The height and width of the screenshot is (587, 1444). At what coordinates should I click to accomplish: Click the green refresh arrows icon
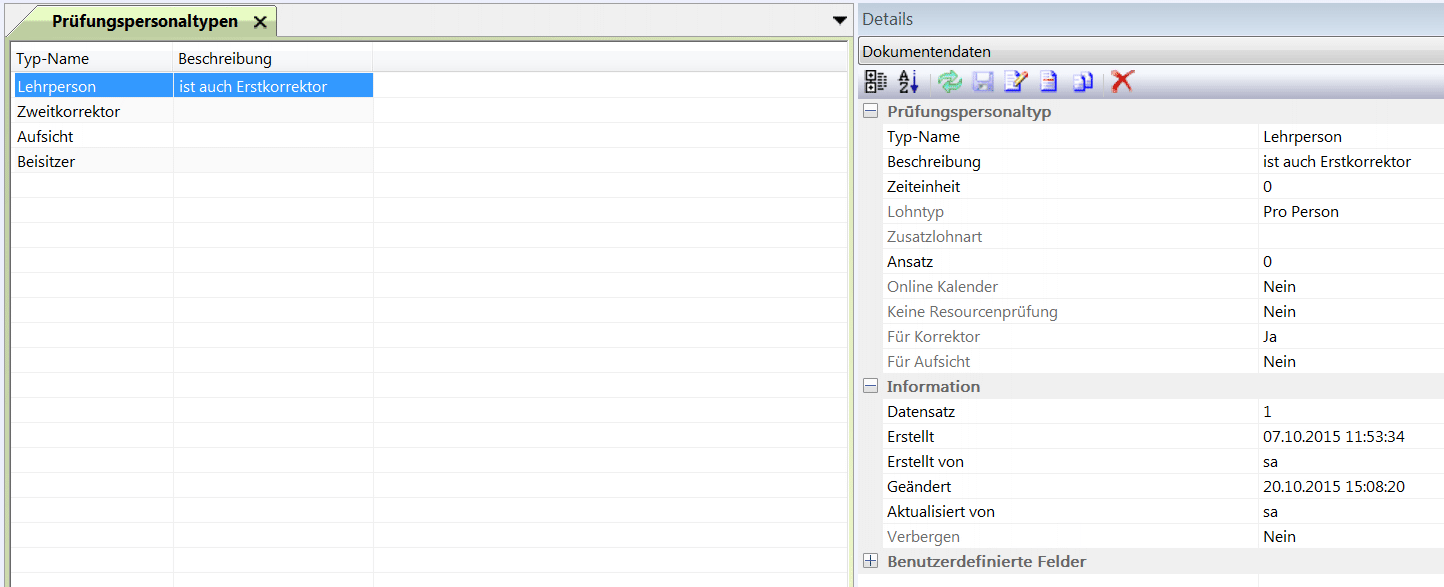(949, 82)
